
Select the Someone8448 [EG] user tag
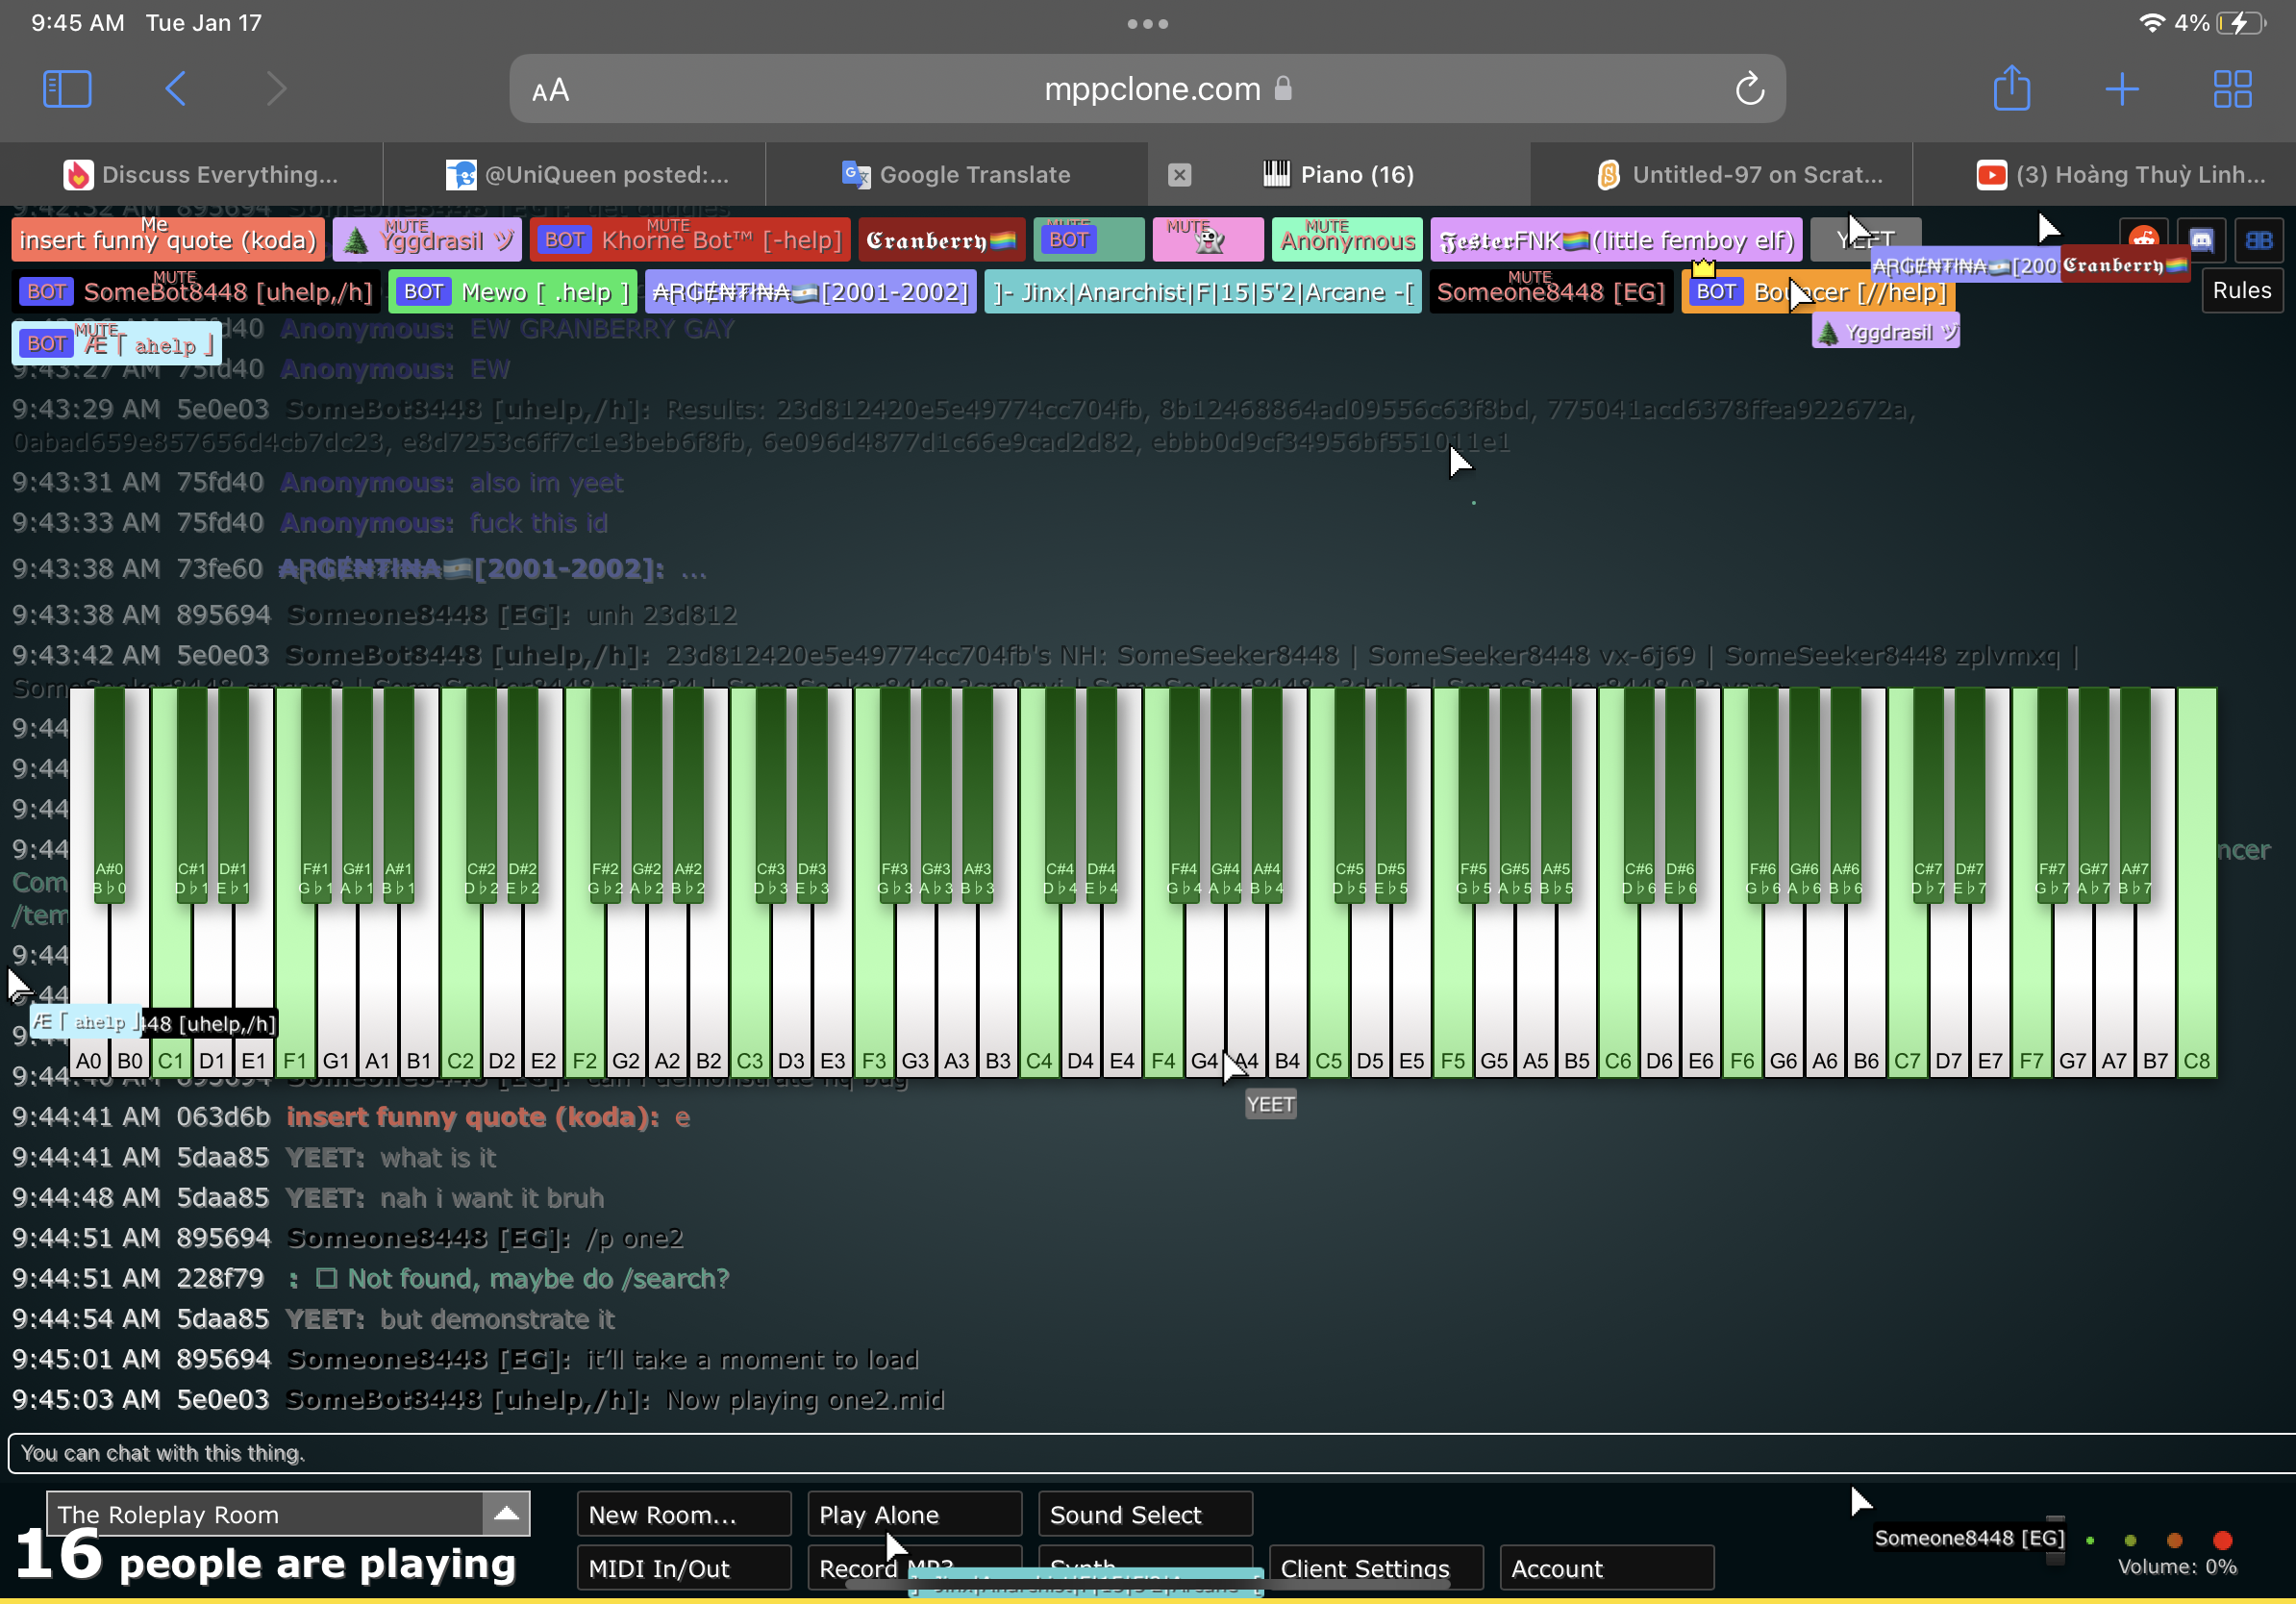(x=1550, y=291)
